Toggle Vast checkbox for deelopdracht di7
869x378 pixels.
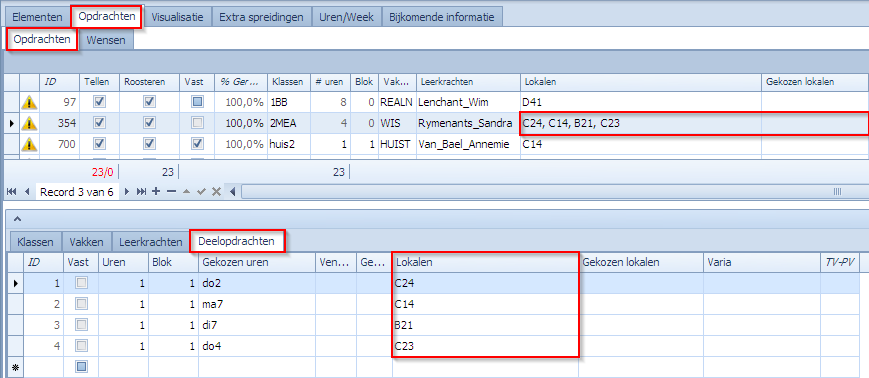[x=81, y=326]
